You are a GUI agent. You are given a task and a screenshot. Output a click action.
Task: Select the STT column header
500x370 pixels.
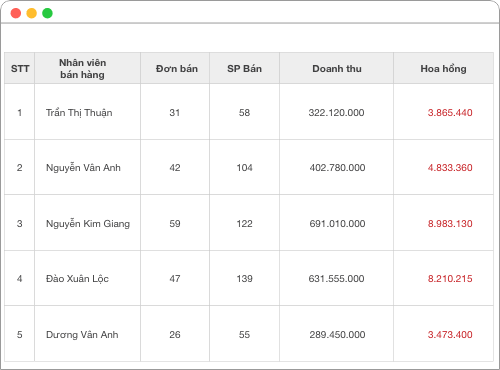[20, 68]
